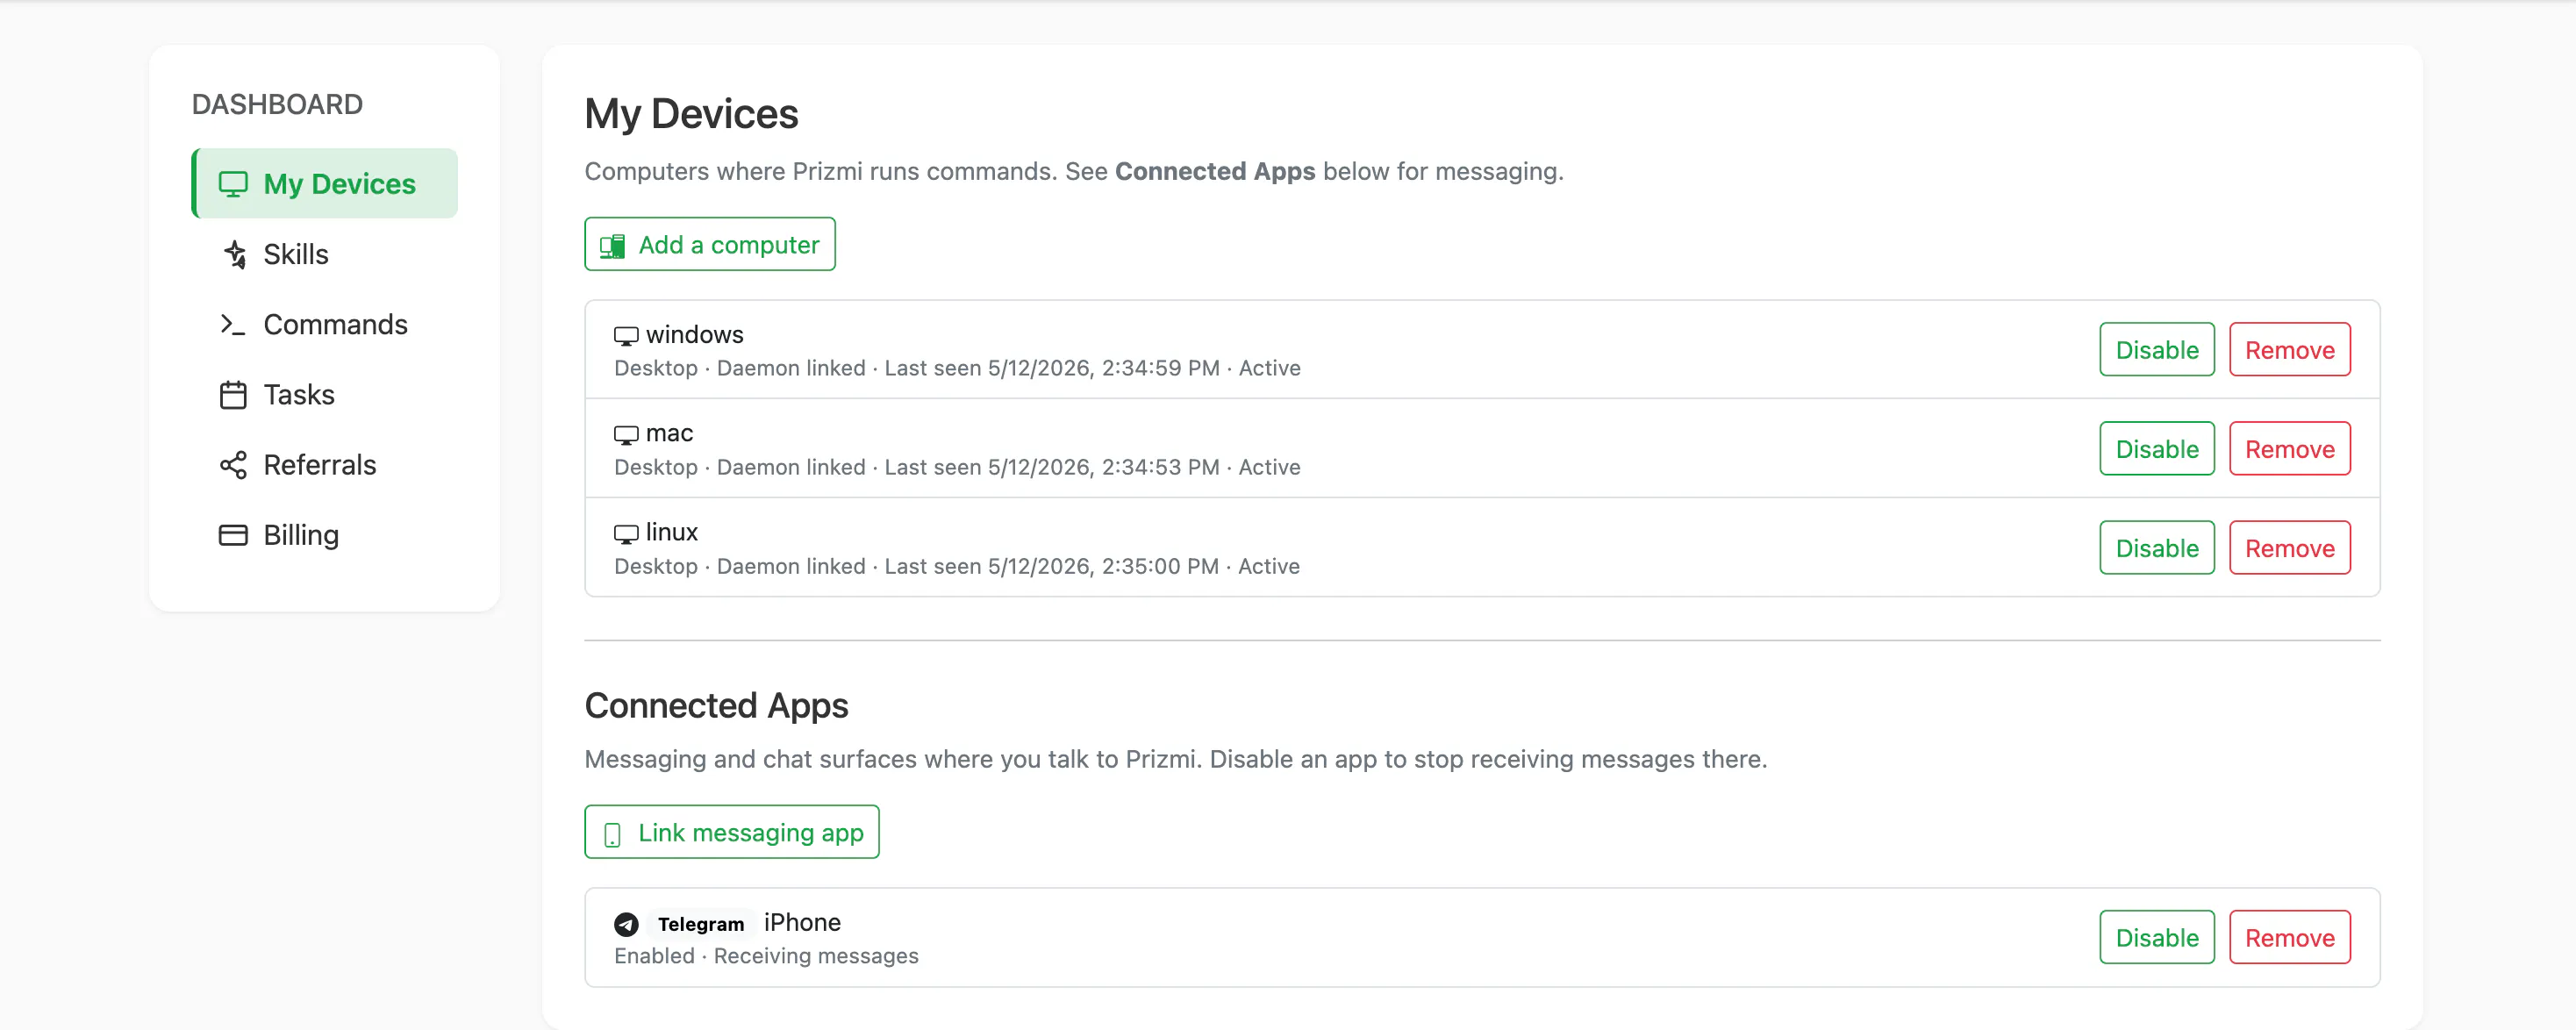This screenshot has width=2576, height=1030.
Task: Remove the linux device
Action: pyautogui.click(x=2290, y=547)
